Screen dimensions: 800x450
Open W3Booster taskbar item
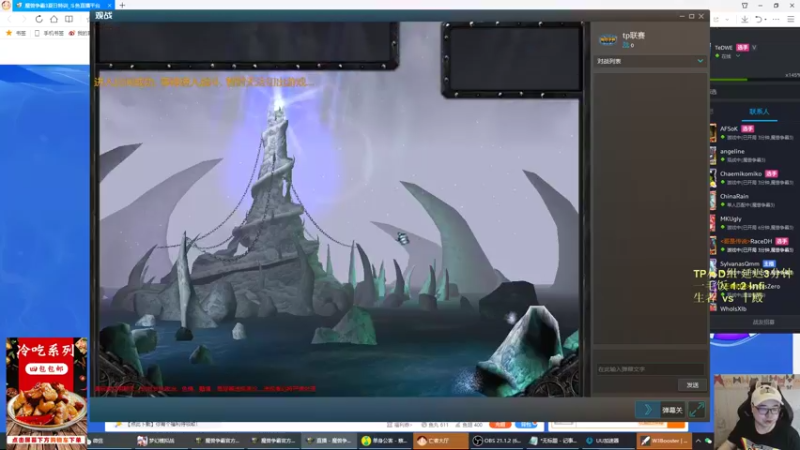point(664,440)
